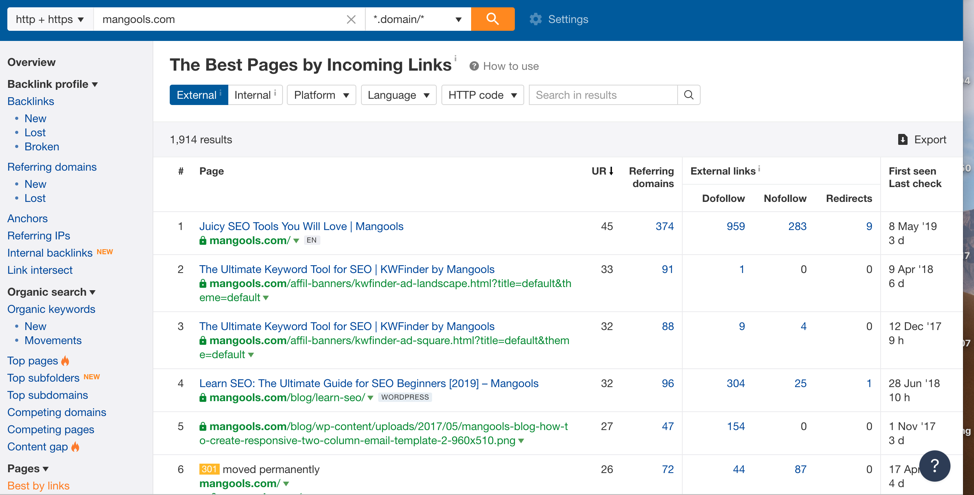
Task: Open Juicy SEO Tools You Will Love link
Action: pos(301,227)
